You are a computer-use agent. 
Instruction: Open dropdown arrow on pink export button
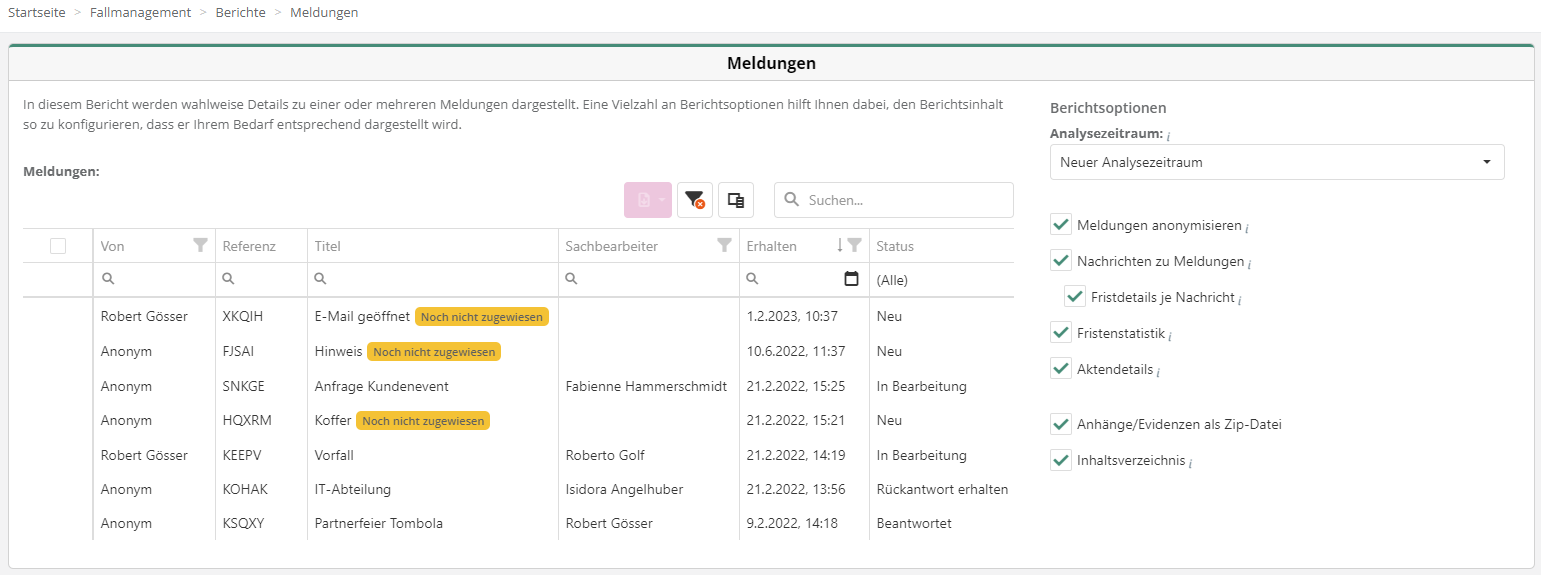tap(662, 200)
